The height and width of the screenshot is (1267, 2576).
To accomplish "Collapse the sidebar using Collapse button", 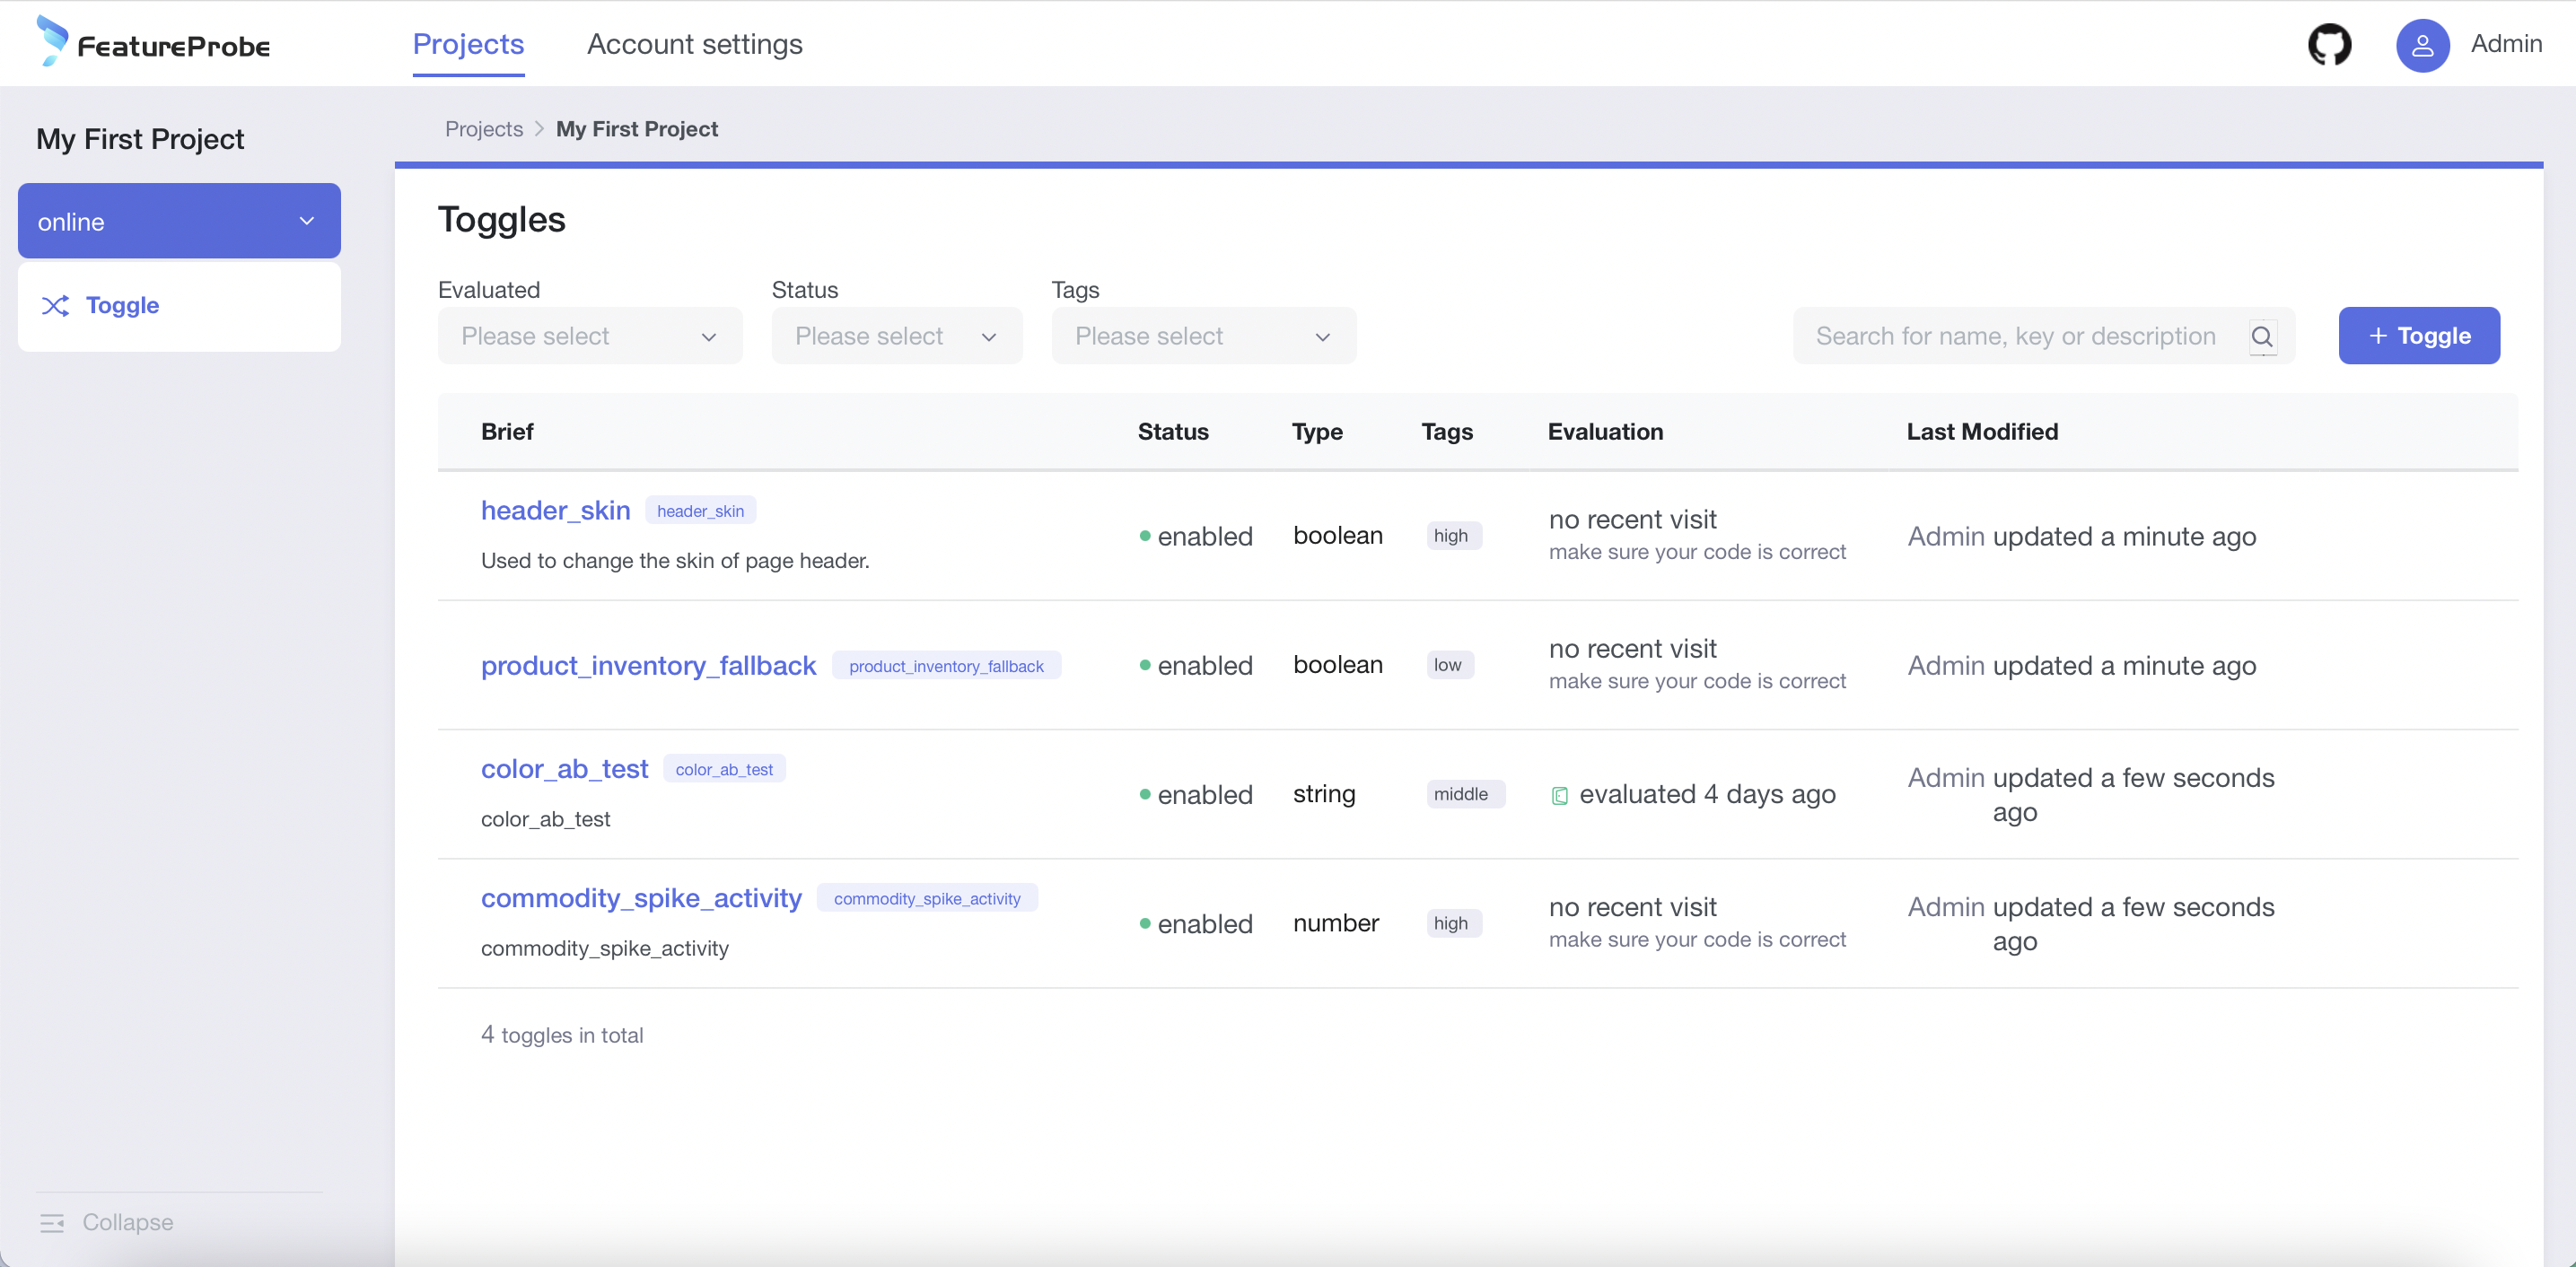I will pos(107,1223).
